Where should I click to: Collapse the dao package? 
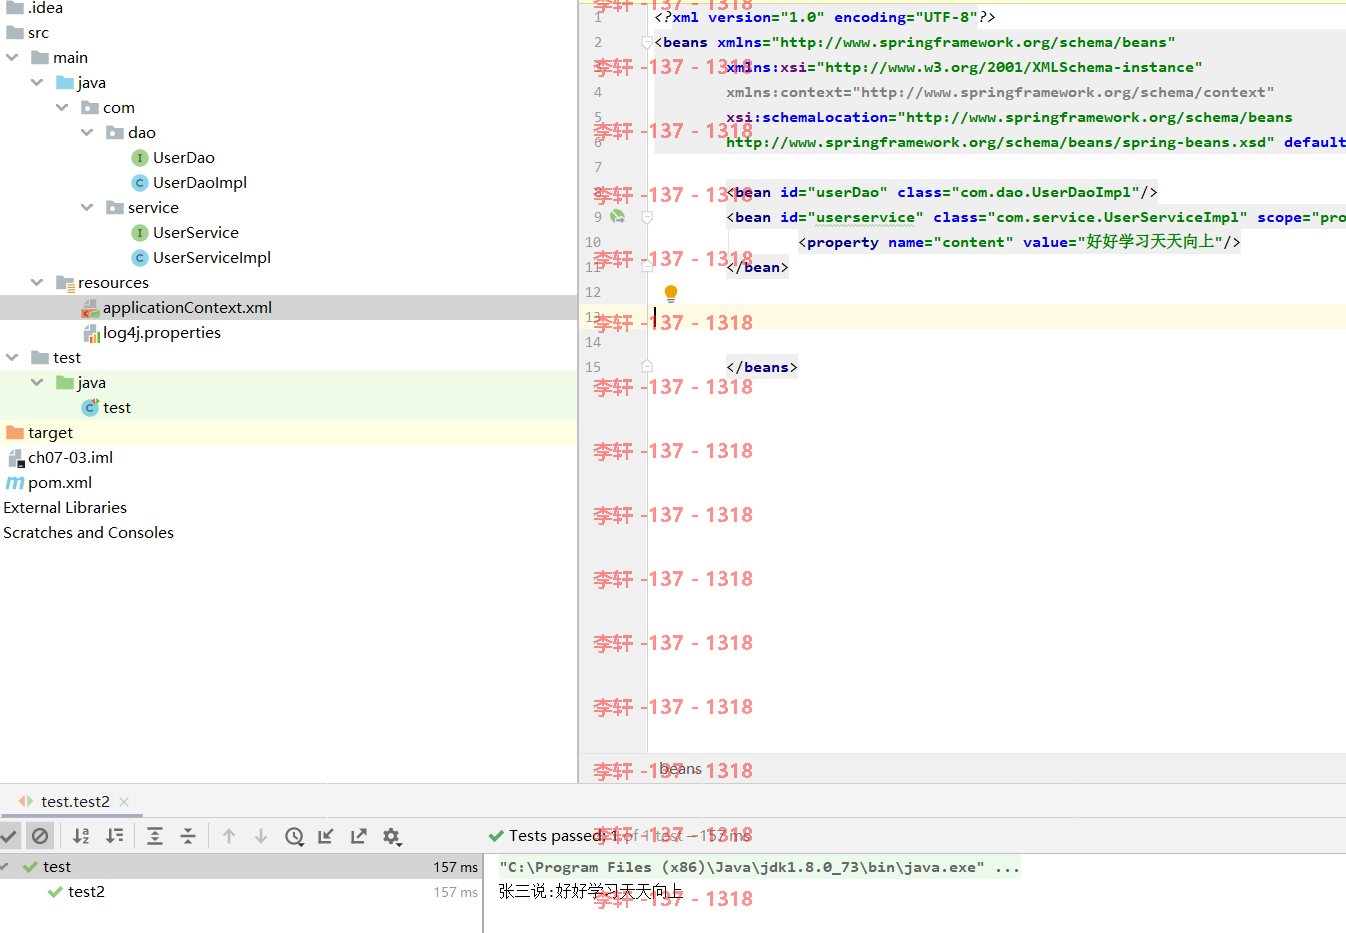[87, 133]
